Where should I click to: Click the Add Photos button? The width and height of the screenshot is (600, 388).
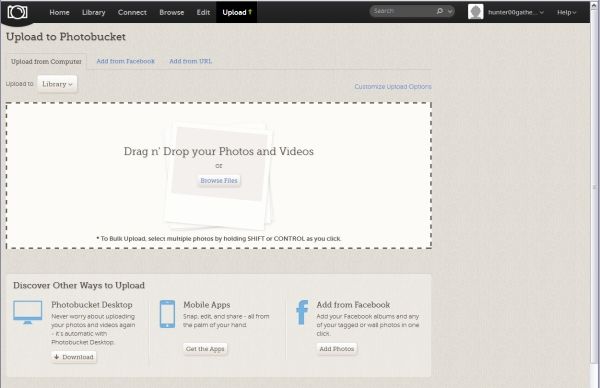point(337,349)
